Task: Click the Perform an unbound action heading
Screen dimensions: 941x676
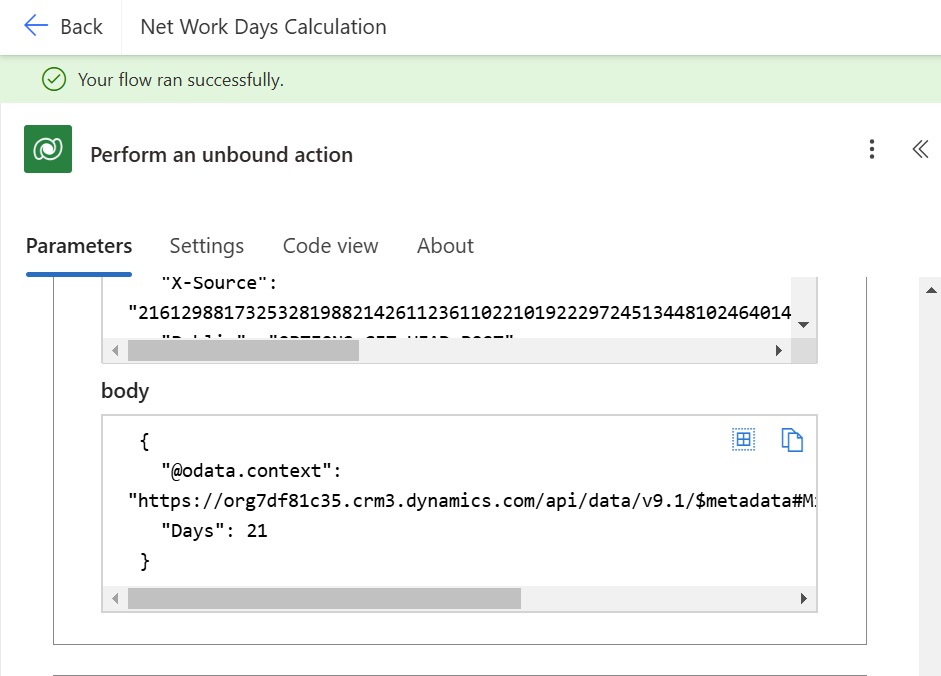Action: (221, 155)
